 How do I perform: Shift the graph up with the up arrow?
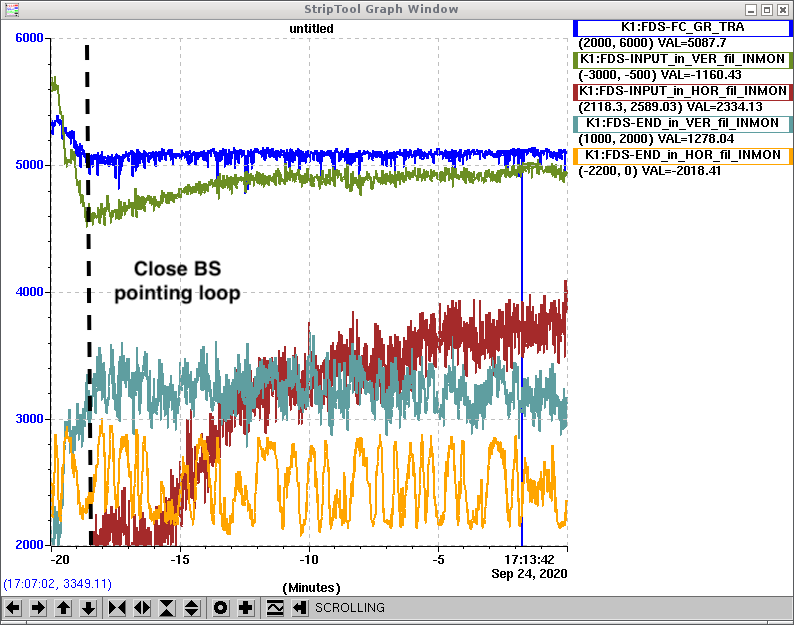click(64, 607)
